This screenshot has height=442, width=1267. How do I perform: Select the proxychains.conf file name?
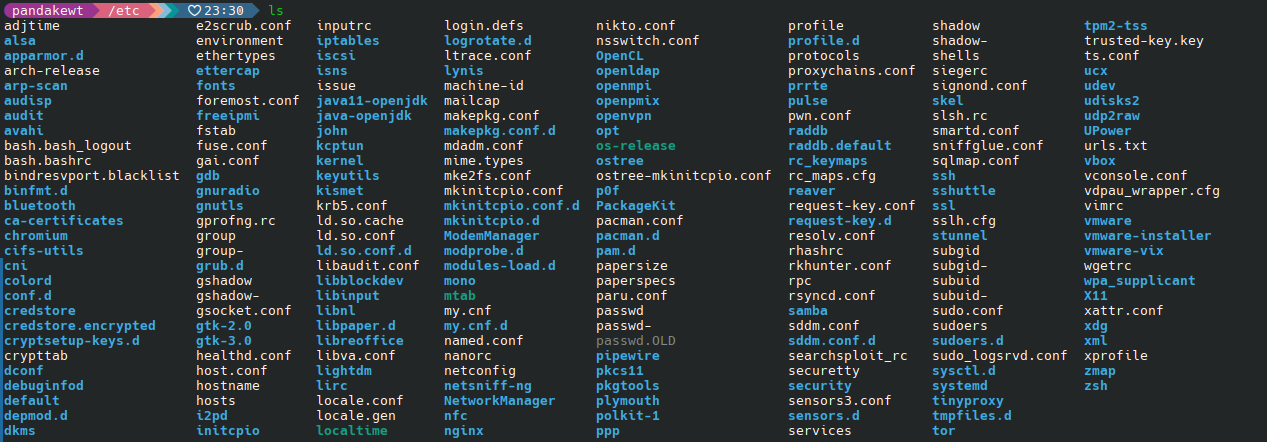851,71
